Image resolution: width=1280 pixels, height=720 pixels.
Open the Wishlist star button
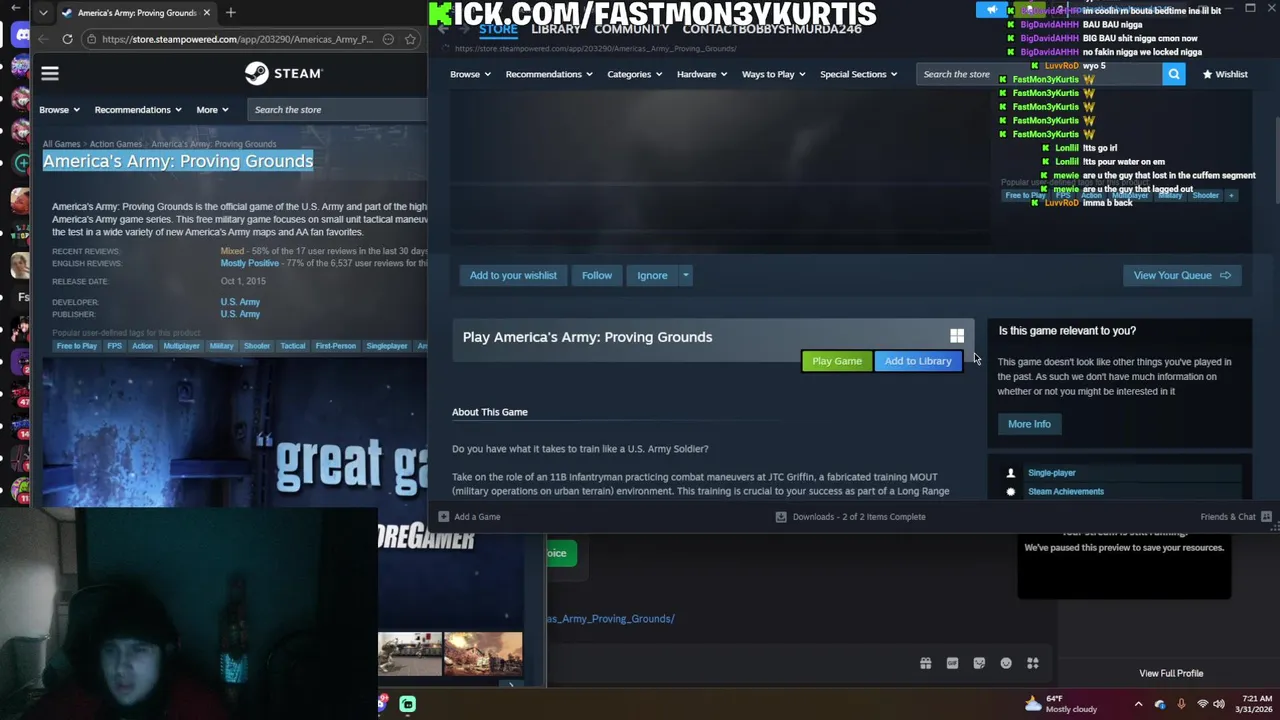point(1225,74)
